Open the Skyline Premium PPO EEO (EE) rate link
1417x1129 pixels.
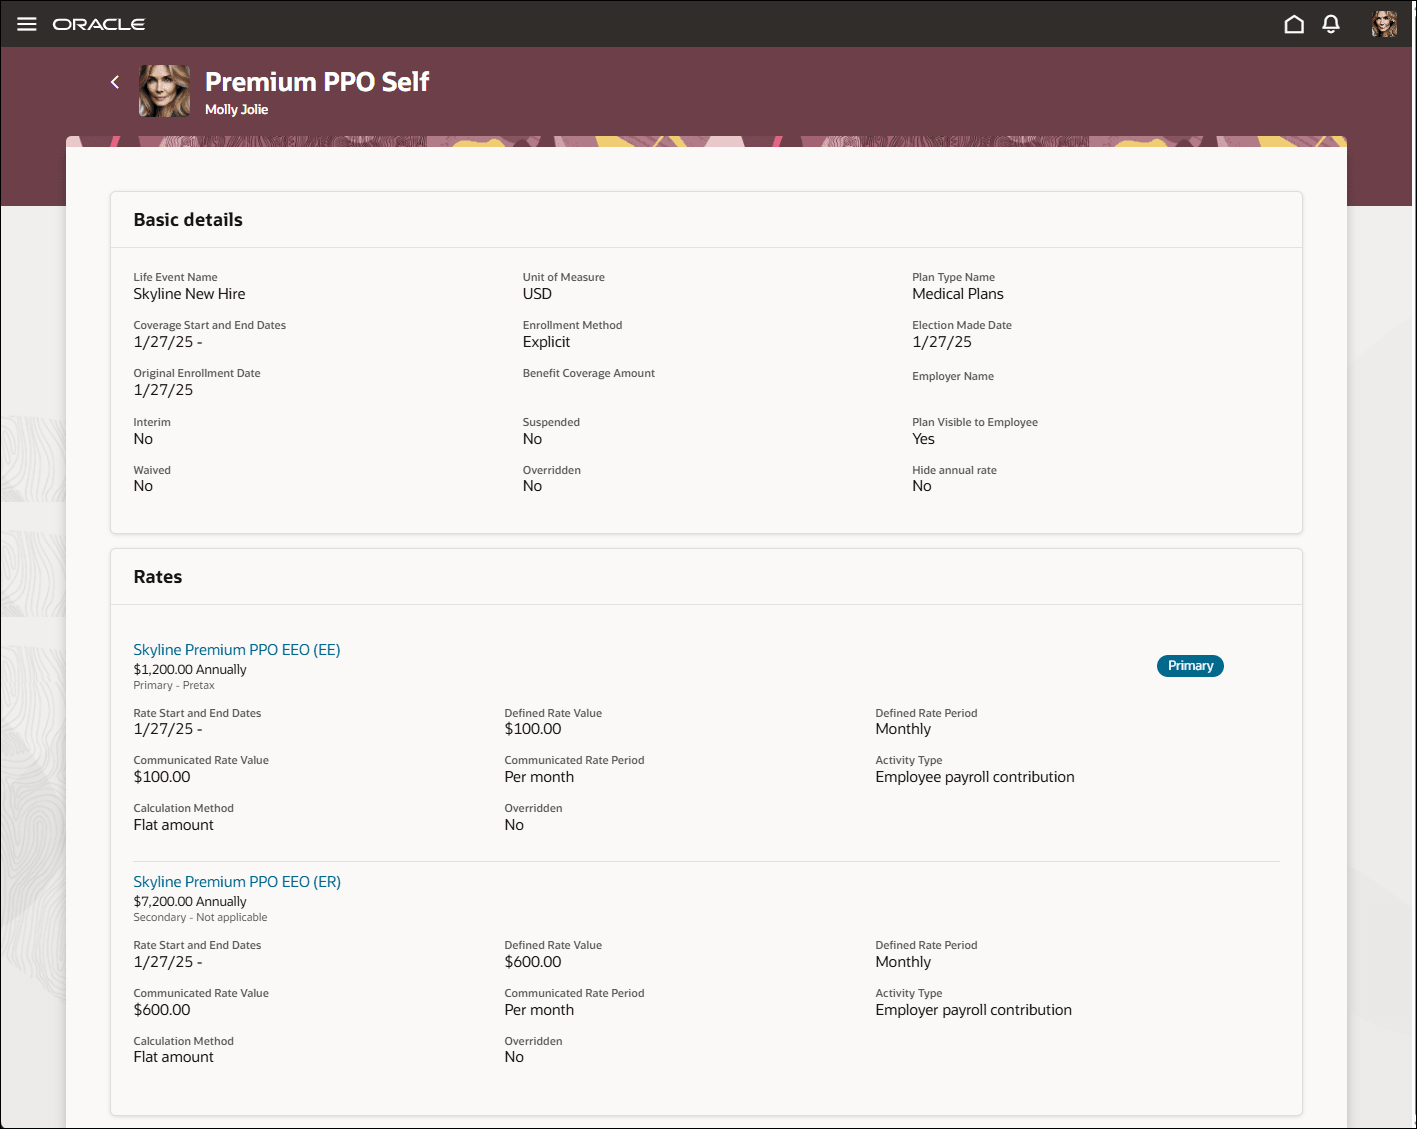pos(237,650)
